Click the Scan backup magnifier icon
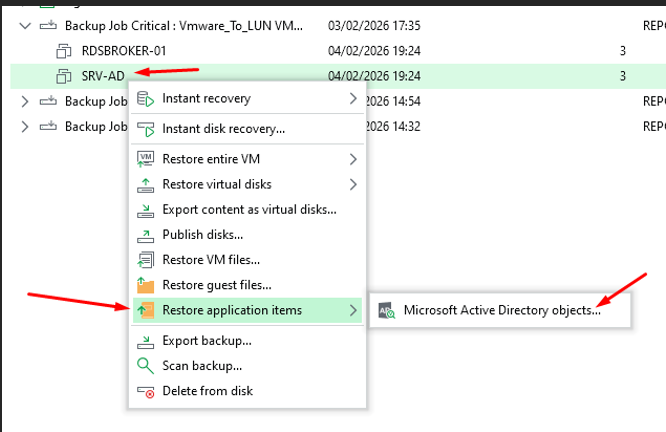Viewport: 666px width, 432px height. pyautogui.click(x=145, y=366)
